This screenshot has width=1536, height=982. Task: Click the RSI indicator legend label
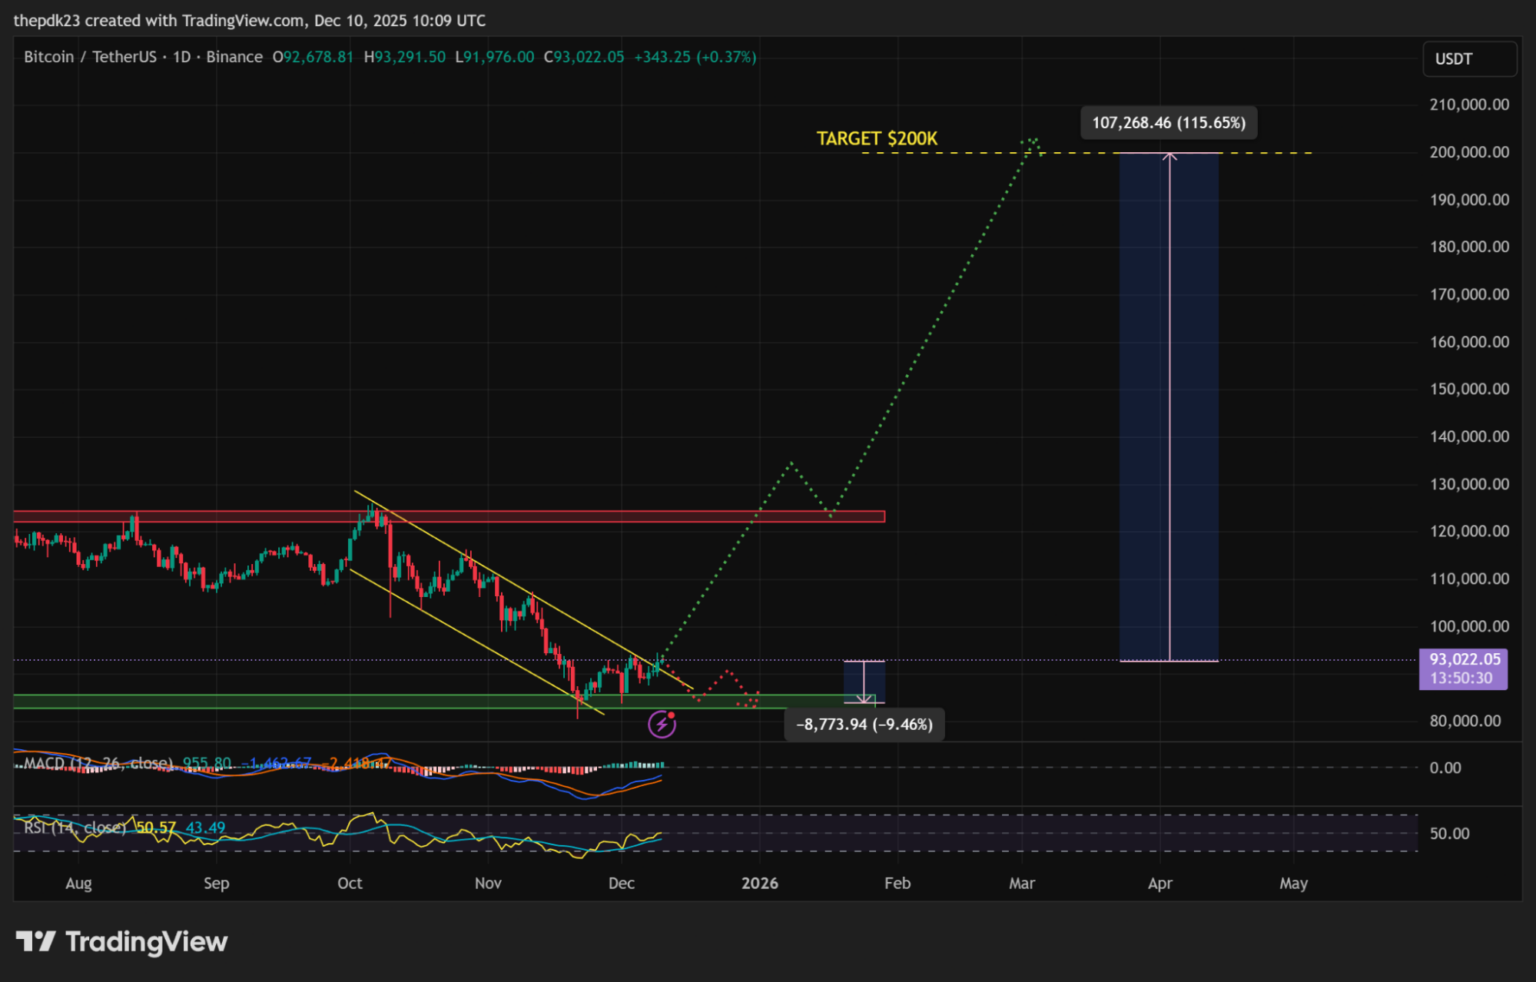[x=75, y=828]
